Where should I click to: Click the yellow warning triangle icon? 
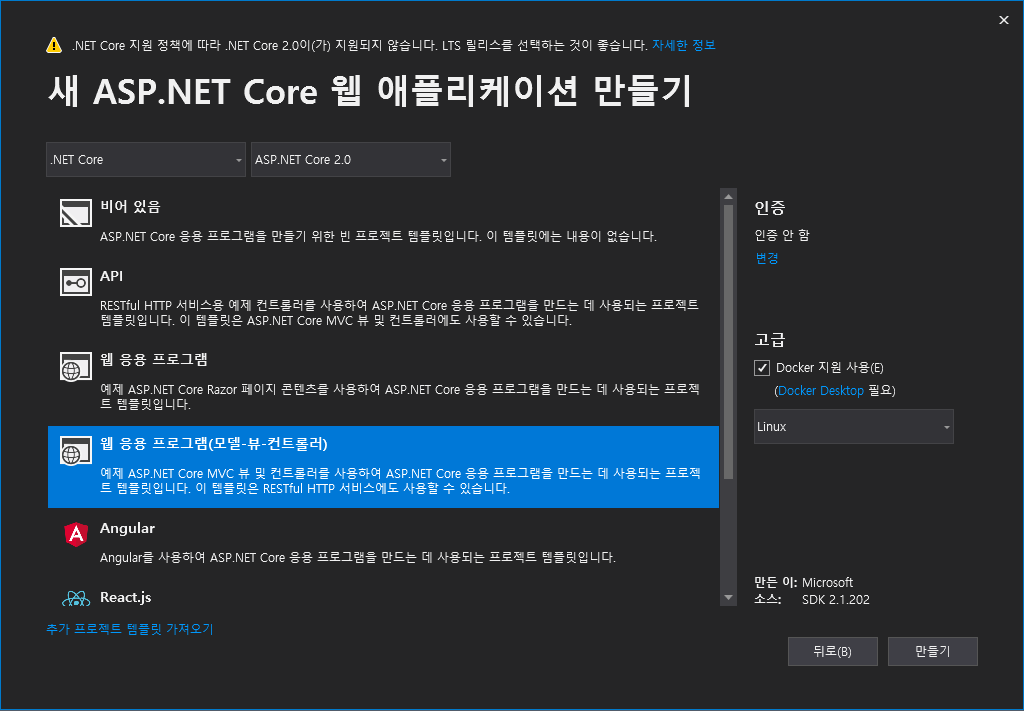54,45
